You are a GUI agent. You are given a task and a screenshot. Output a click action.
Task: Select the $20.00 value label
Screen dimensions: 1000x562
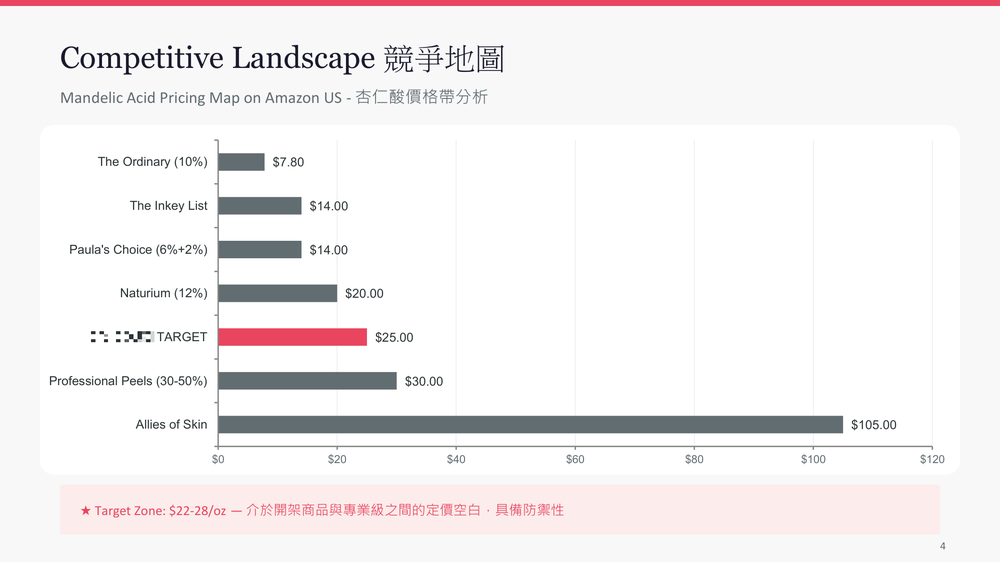coord(364,293)
